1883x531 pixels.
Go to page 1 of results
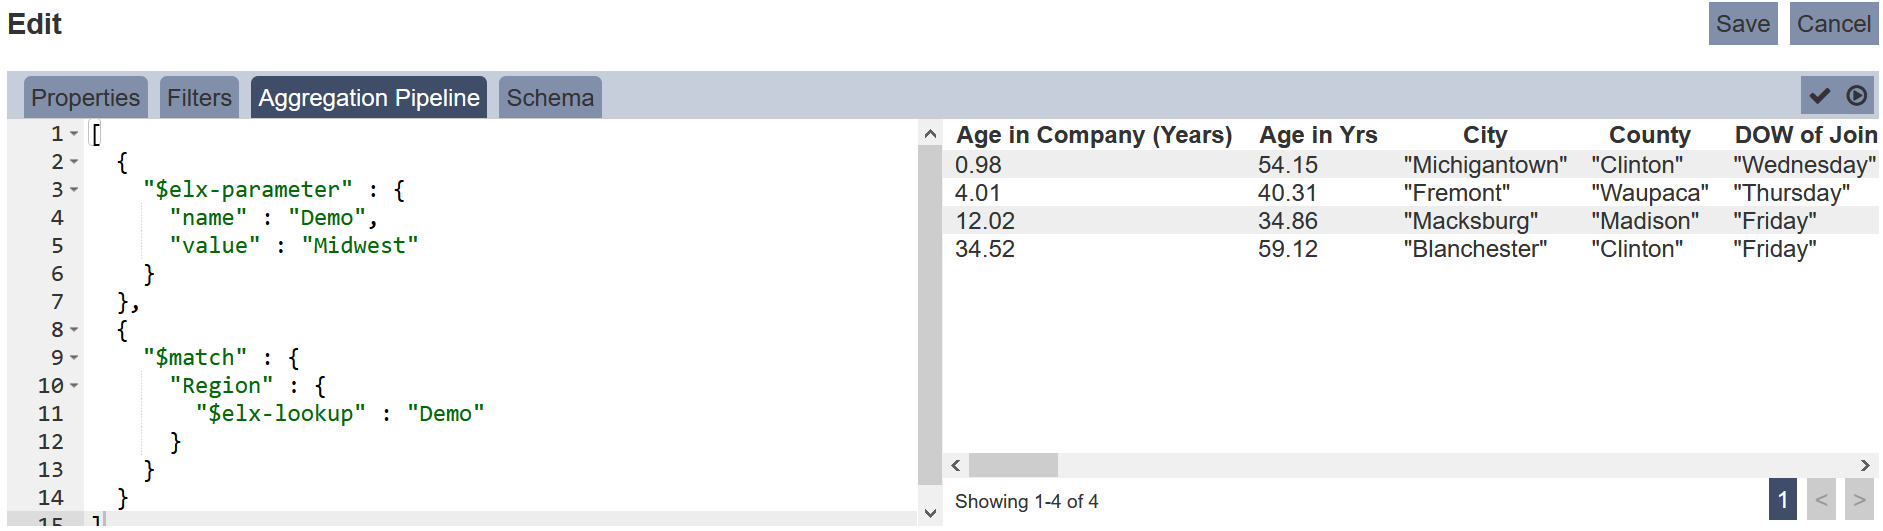[x=1782, y=500]
